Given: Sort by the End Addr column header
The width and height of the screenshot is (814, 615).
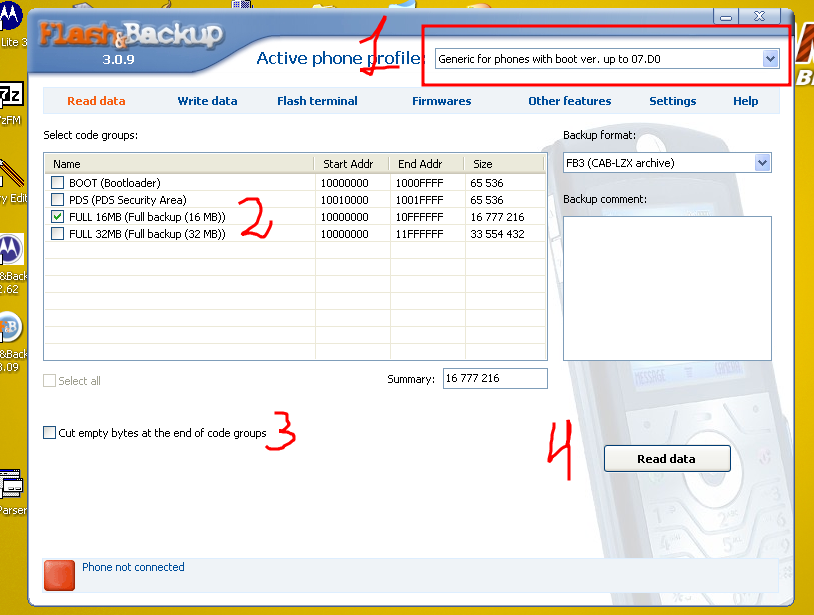Looking at the screenshot, I should (x=426, y=164).
